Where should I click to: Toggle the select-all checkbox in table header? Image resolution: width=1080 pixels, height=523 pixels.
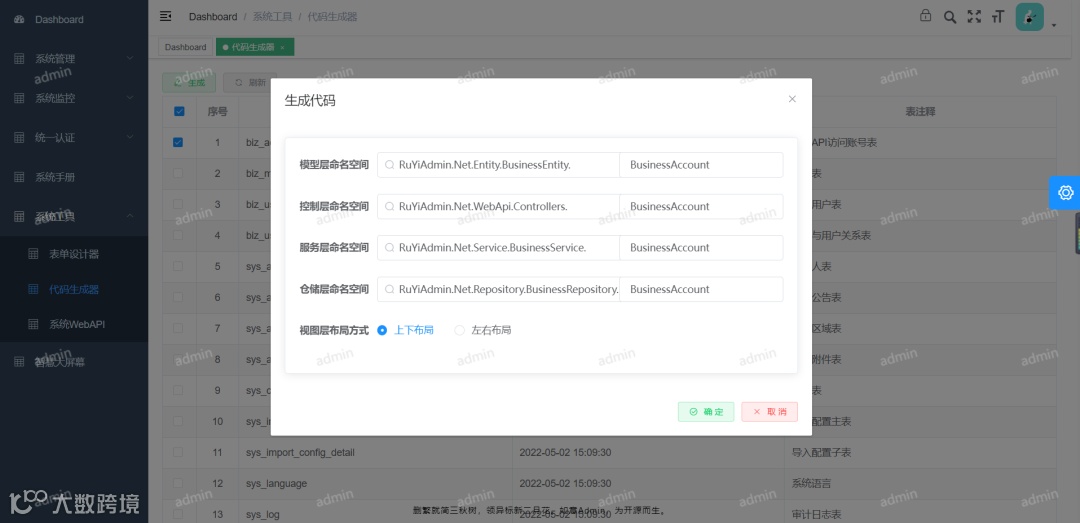coord(178,112)
